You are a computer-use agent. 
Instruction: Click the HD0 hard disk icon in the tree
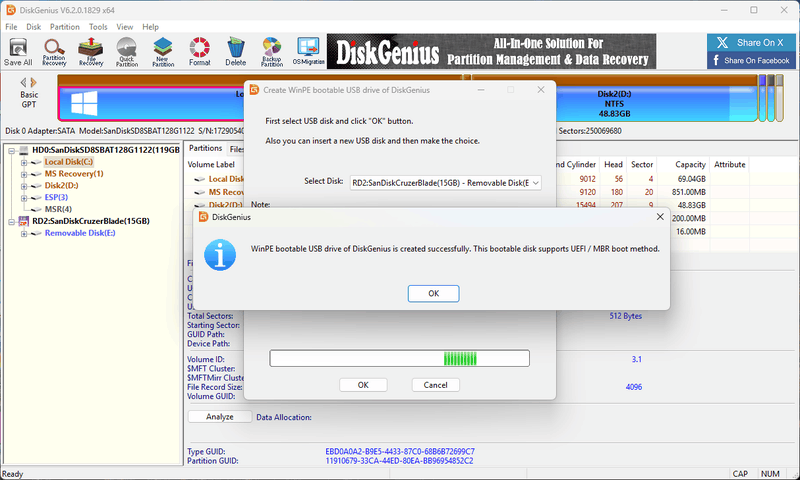[23, 150]
